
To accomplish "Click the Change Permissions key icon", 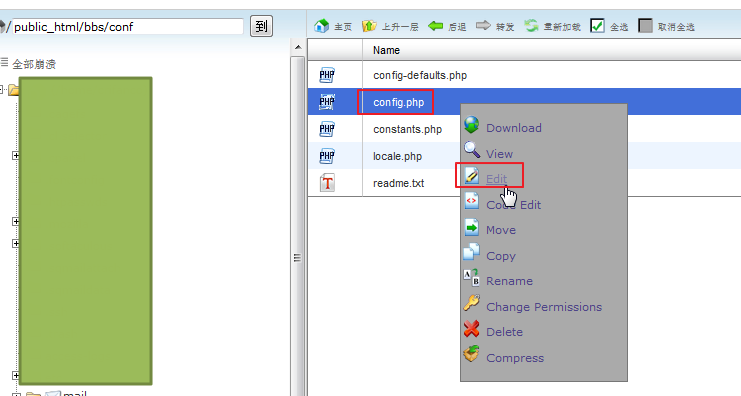I will pos(472,303).
